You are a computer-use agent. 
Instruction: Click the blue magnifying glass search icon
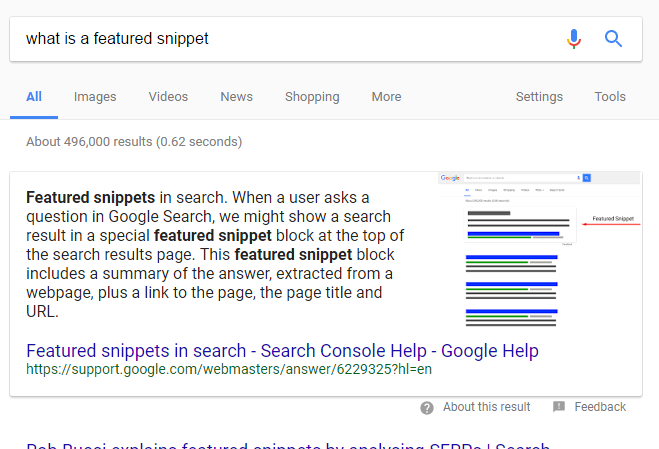613,39
